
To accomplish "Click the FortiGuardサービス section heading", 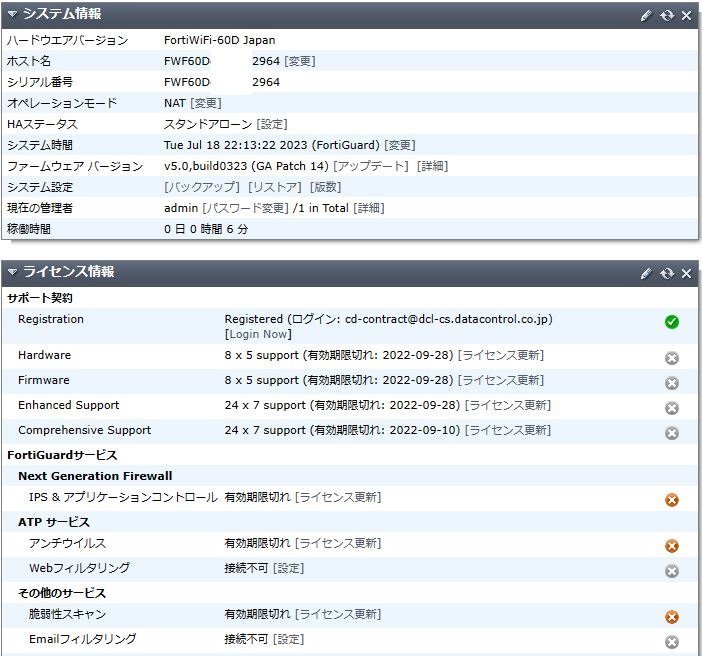I will point(62,455).
